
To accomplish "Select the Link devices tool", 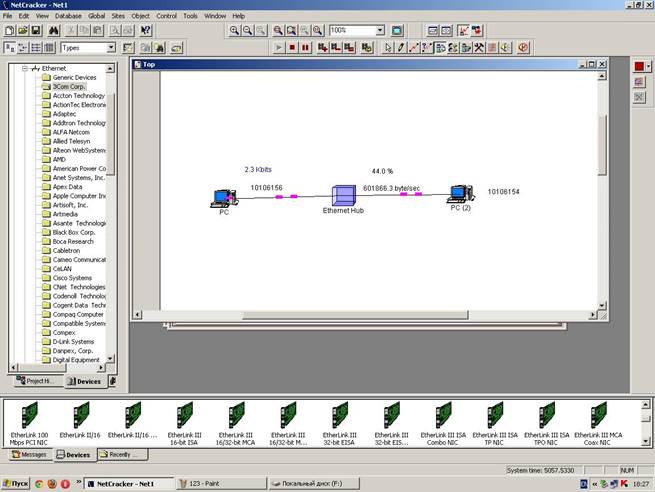I will click(414, 48).
